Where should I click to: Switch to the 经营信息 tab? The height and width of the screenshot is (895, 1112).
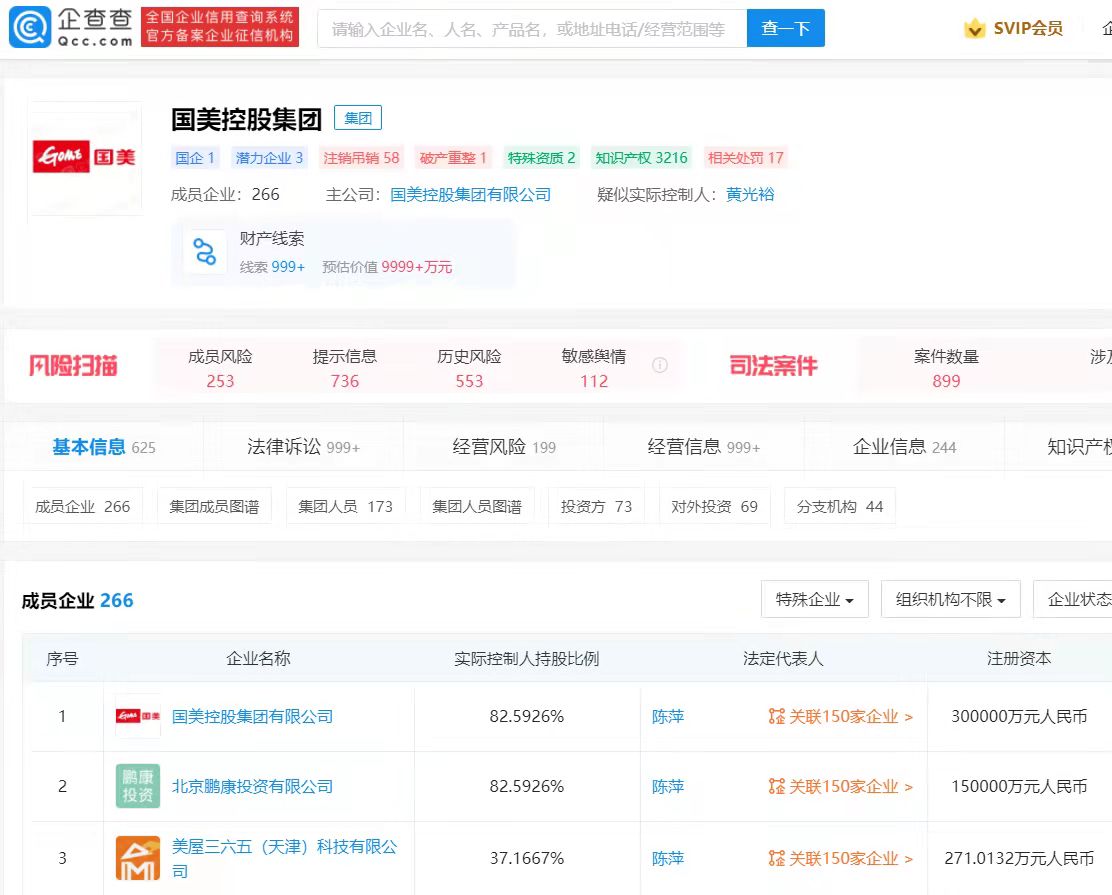704,447
